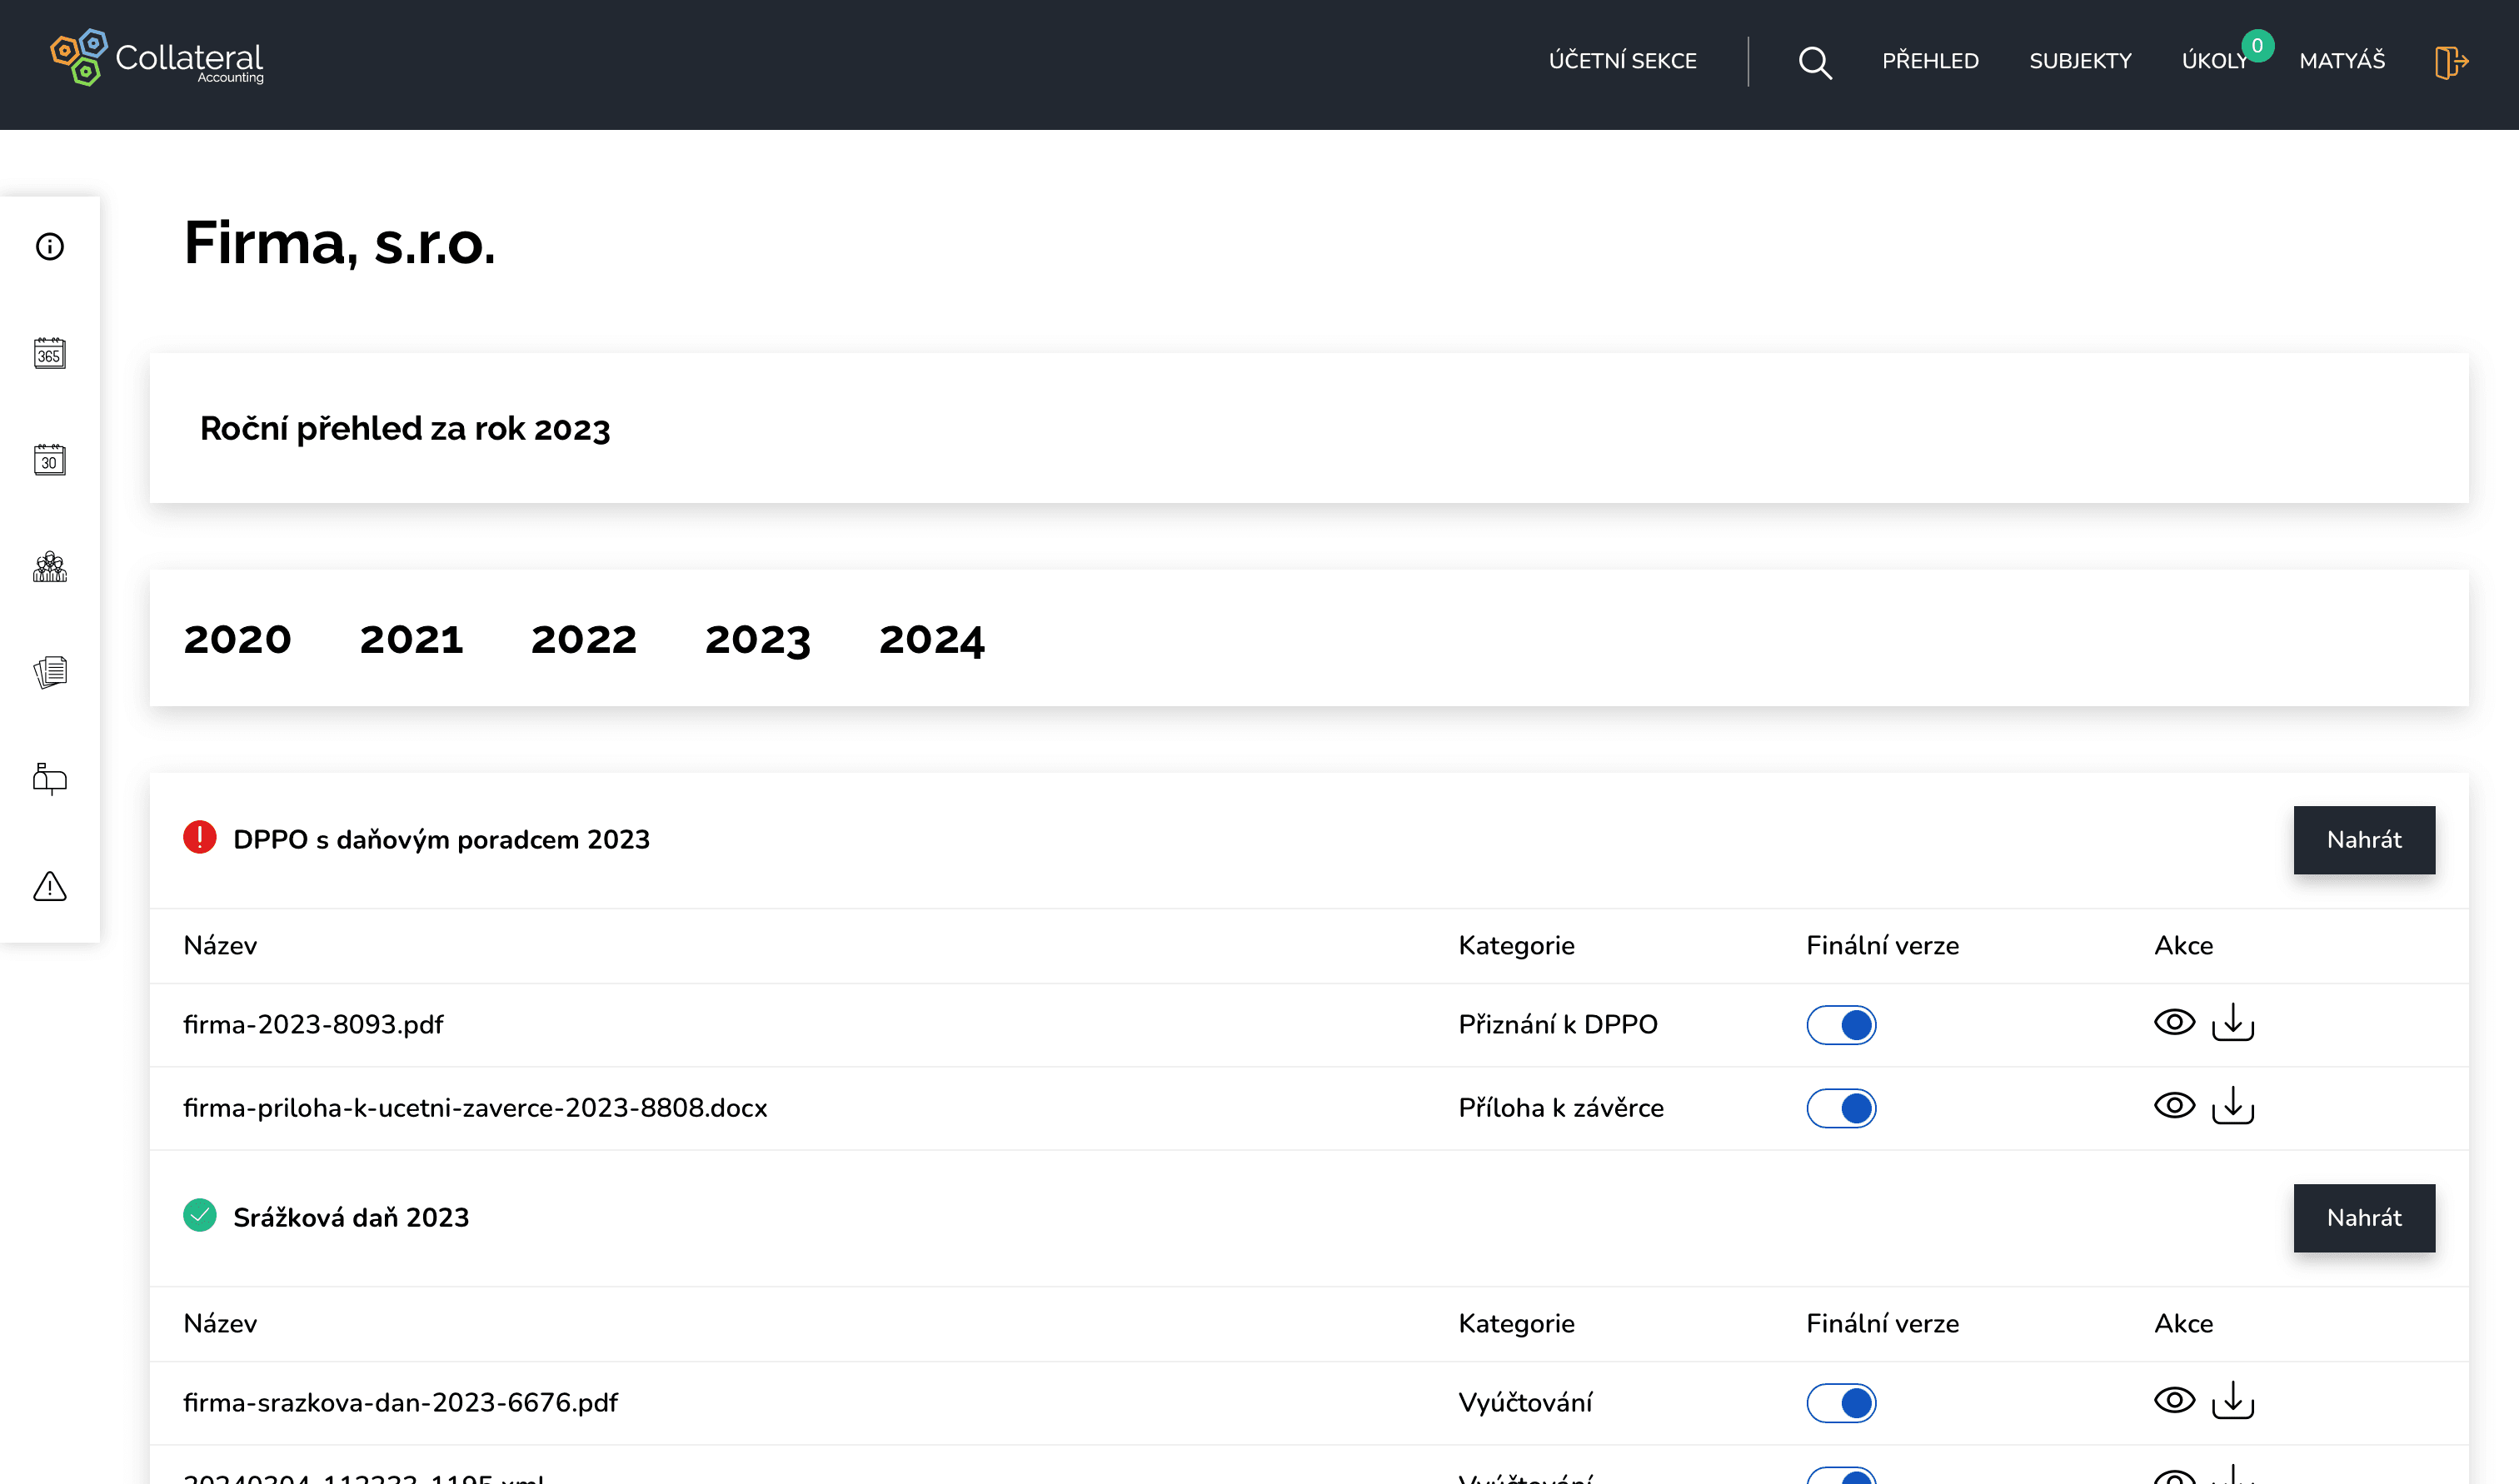Open the documents sidebar icon
Screen dimensions: 2519x1484
pos(50,673)
